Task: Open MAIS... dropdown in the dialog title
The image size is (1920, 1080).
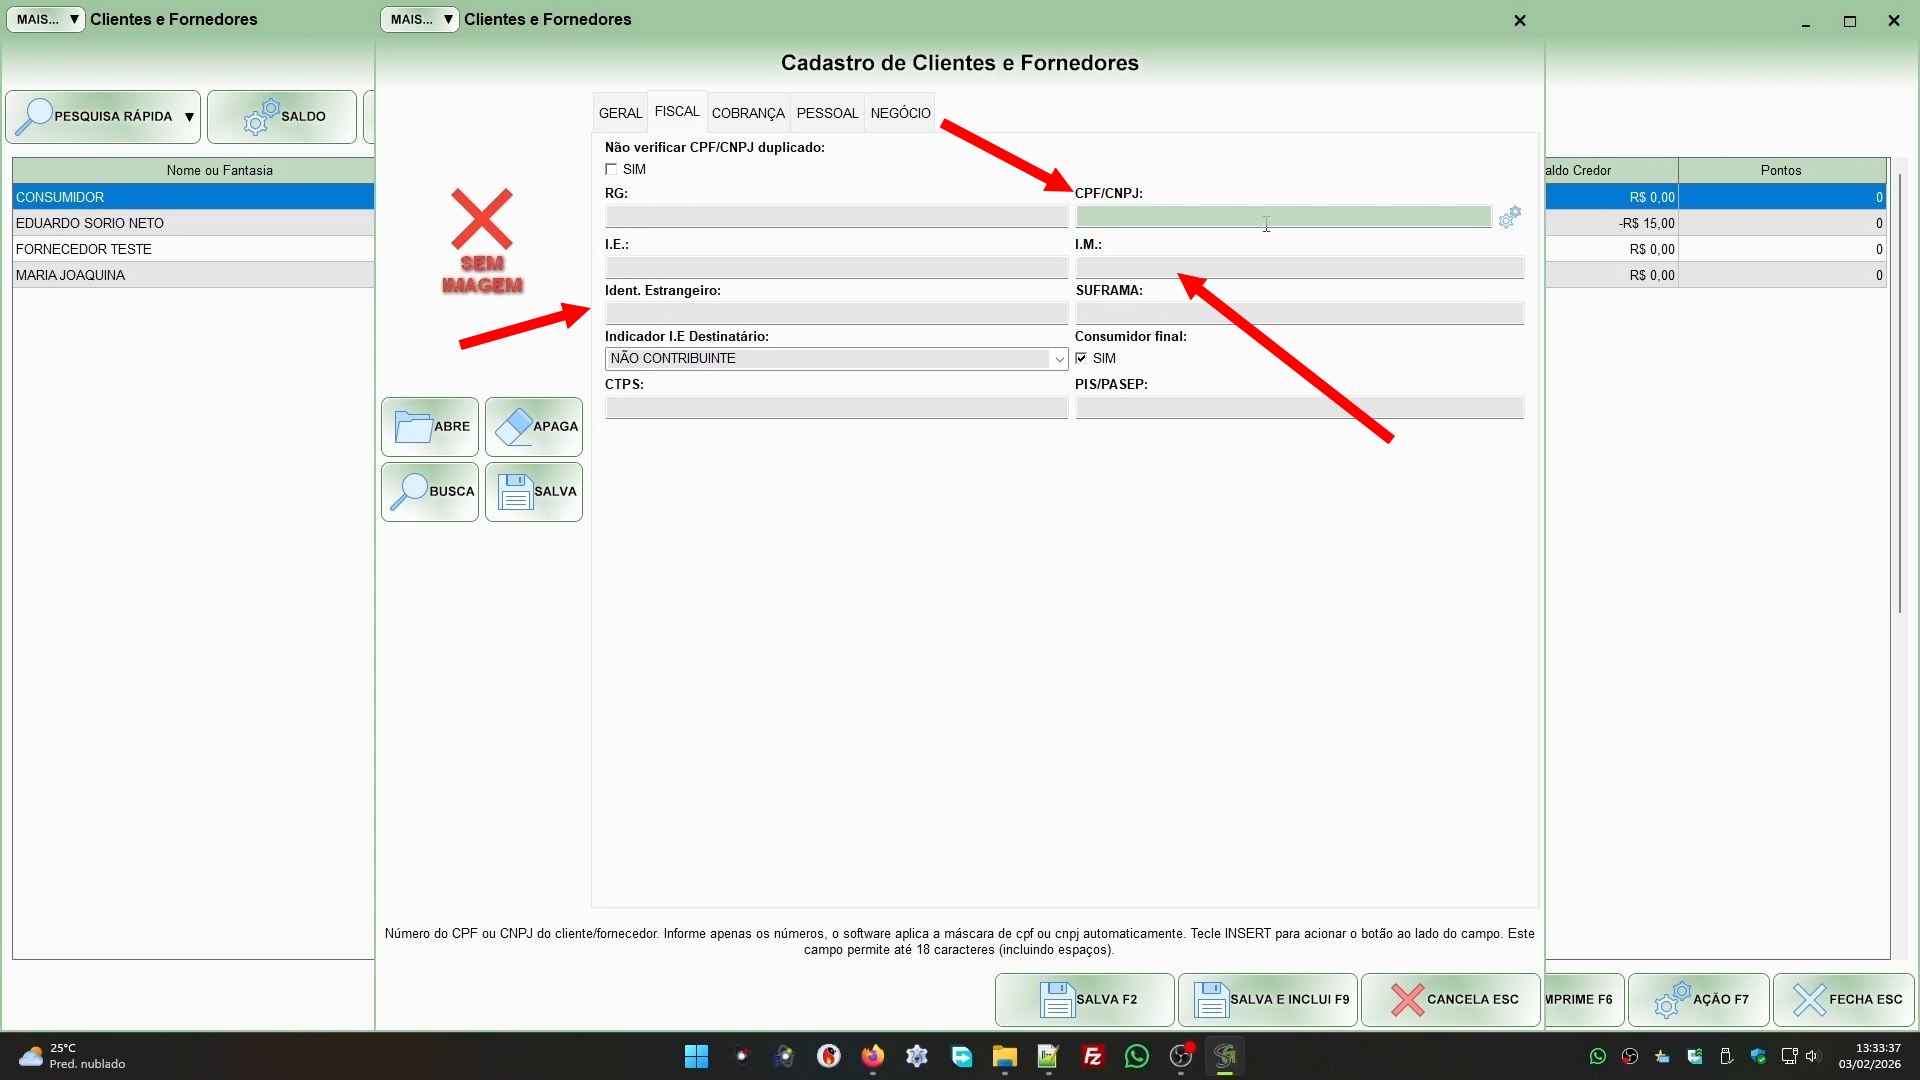Action: (x=420, y=19)
